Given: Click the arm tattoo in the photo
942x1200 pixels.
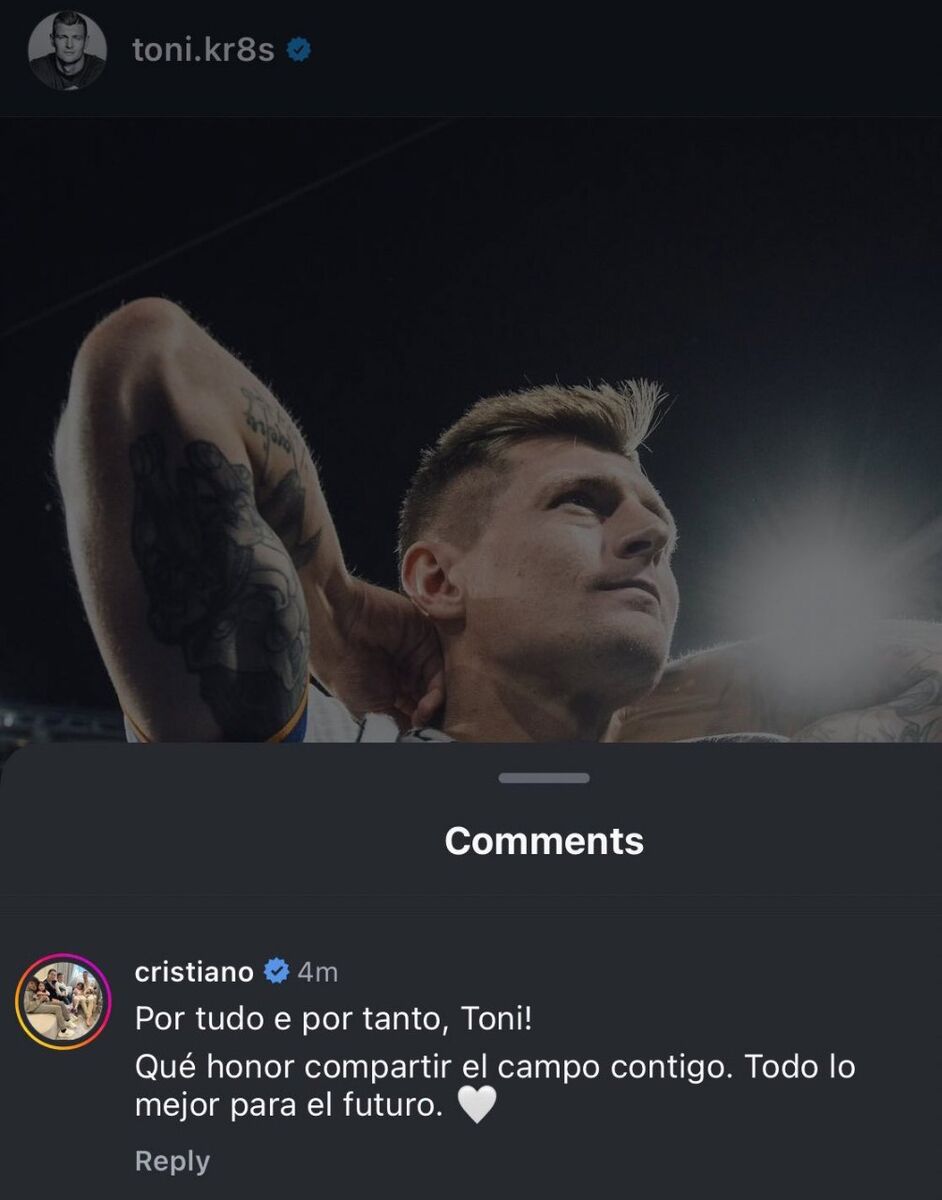Looking at the screenshot, I should (x=215, y=560).
